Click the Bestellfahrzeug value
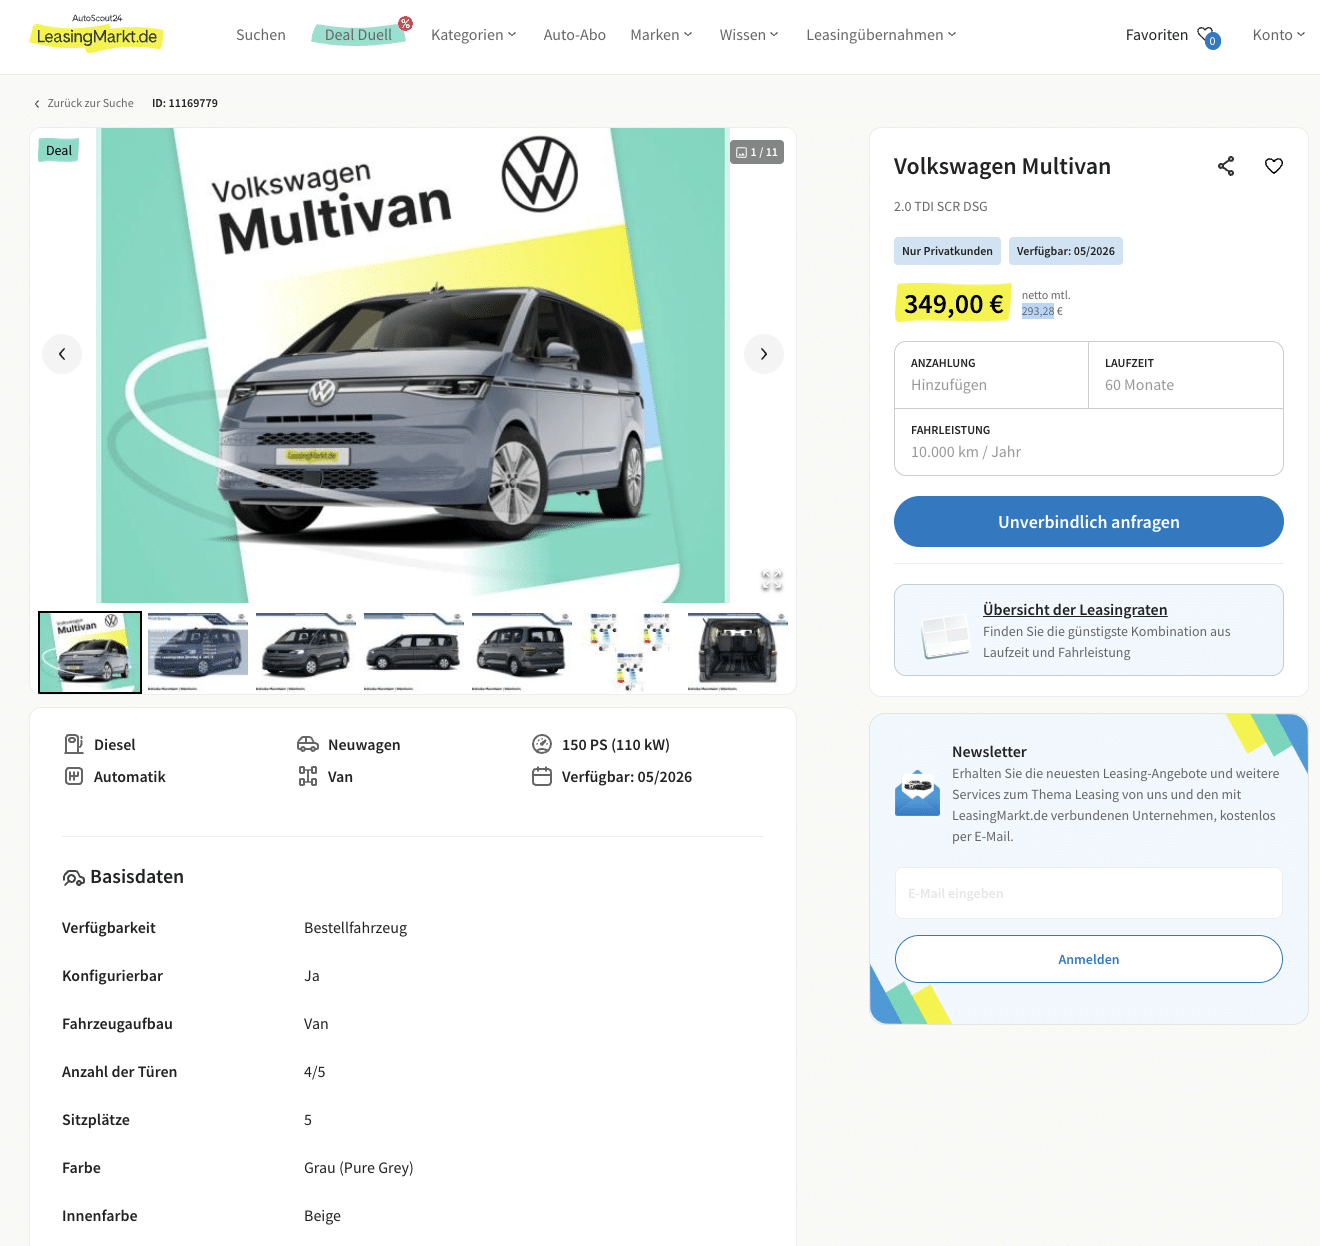 coord(355,928)
